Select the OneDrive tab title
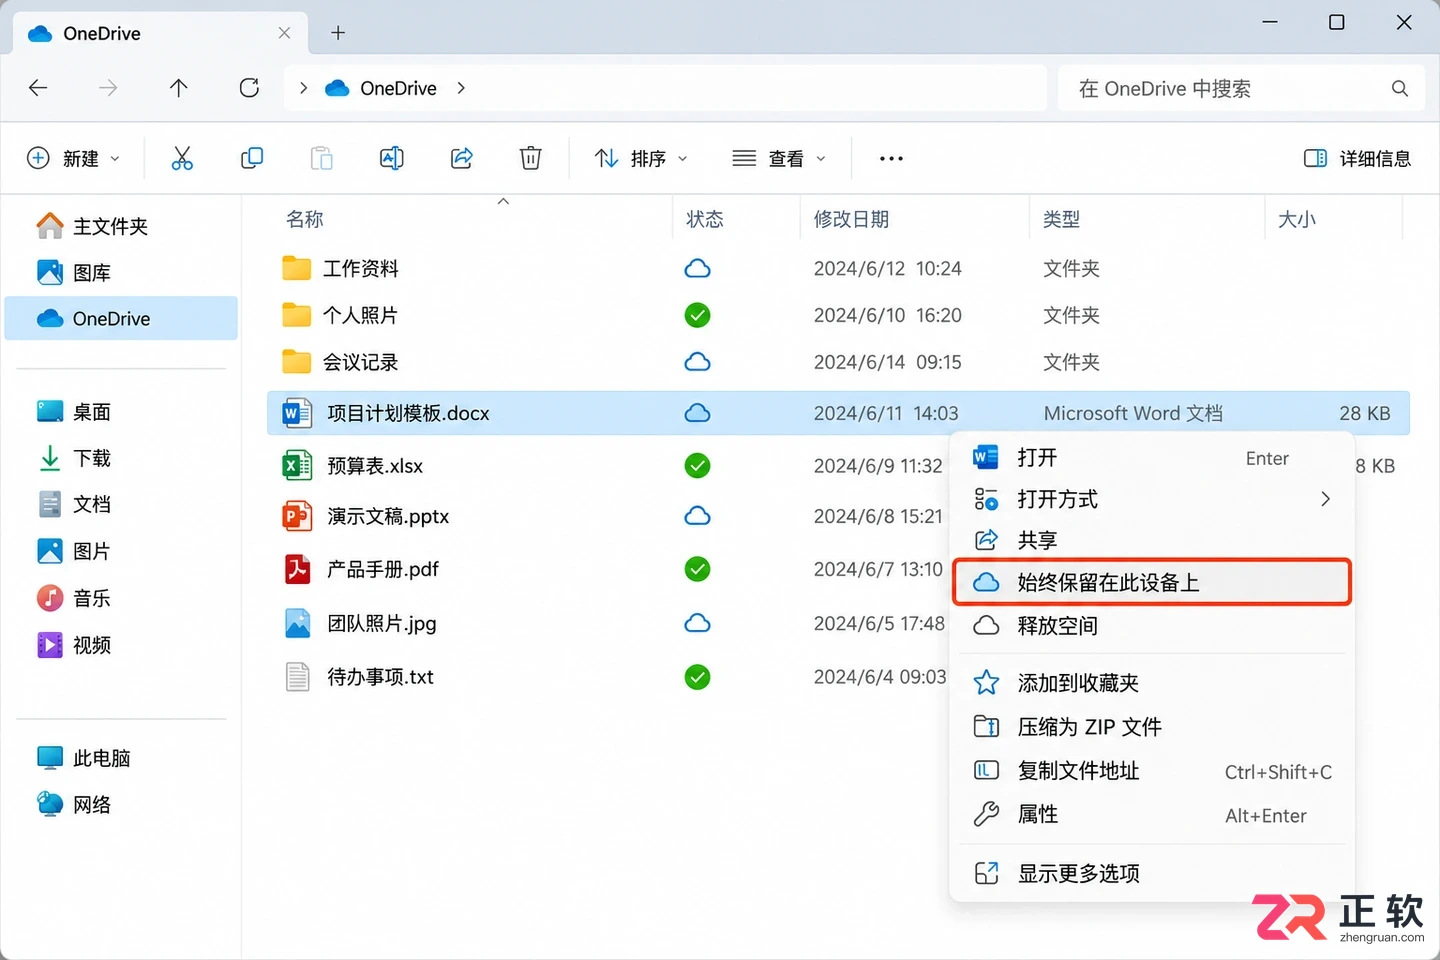Viewport: 1440px width, 960px height. click(102, 33)
